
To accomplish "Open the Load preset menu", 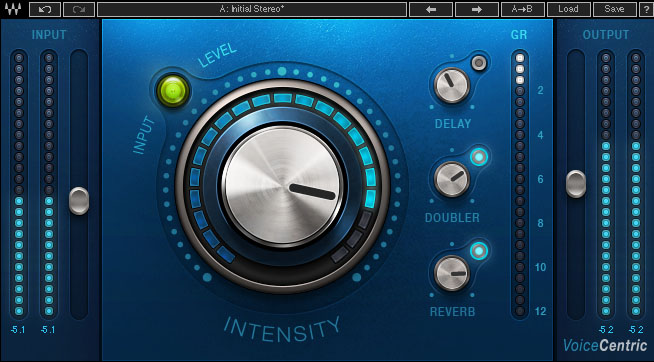I will 568,9.
